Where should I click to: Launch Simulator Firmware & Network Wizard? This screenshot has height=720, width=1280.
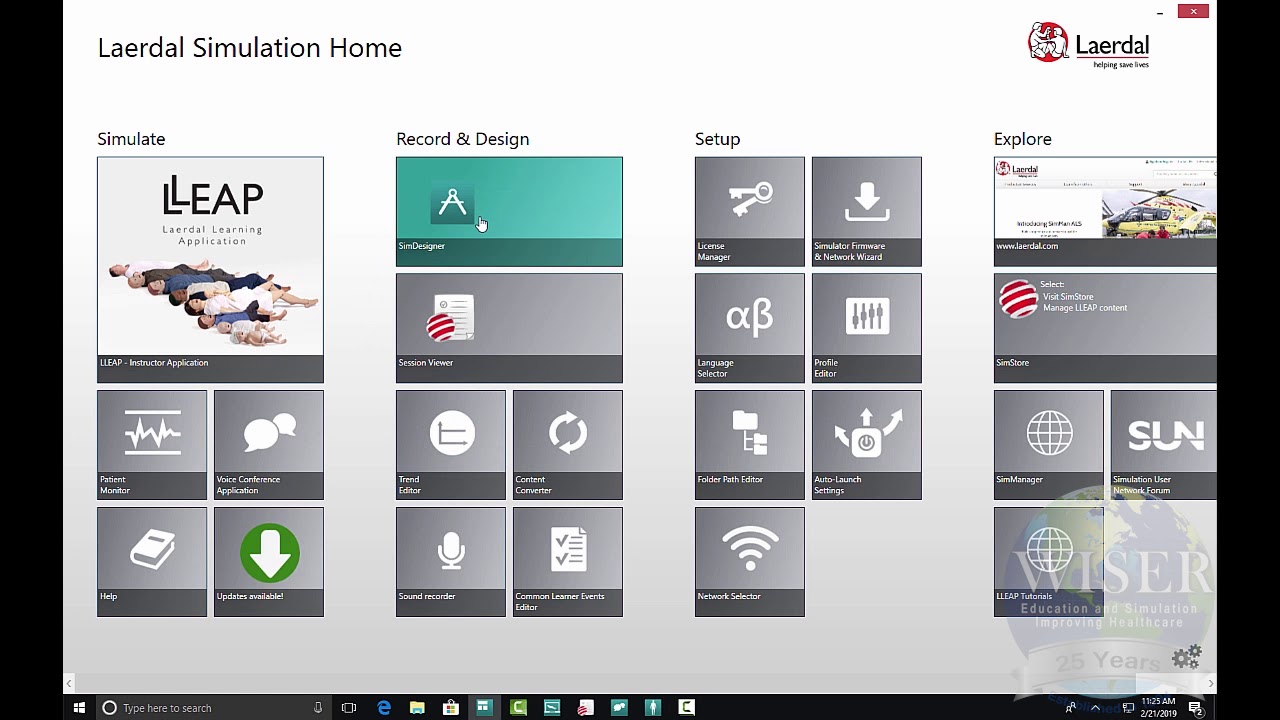pos(867,211)
